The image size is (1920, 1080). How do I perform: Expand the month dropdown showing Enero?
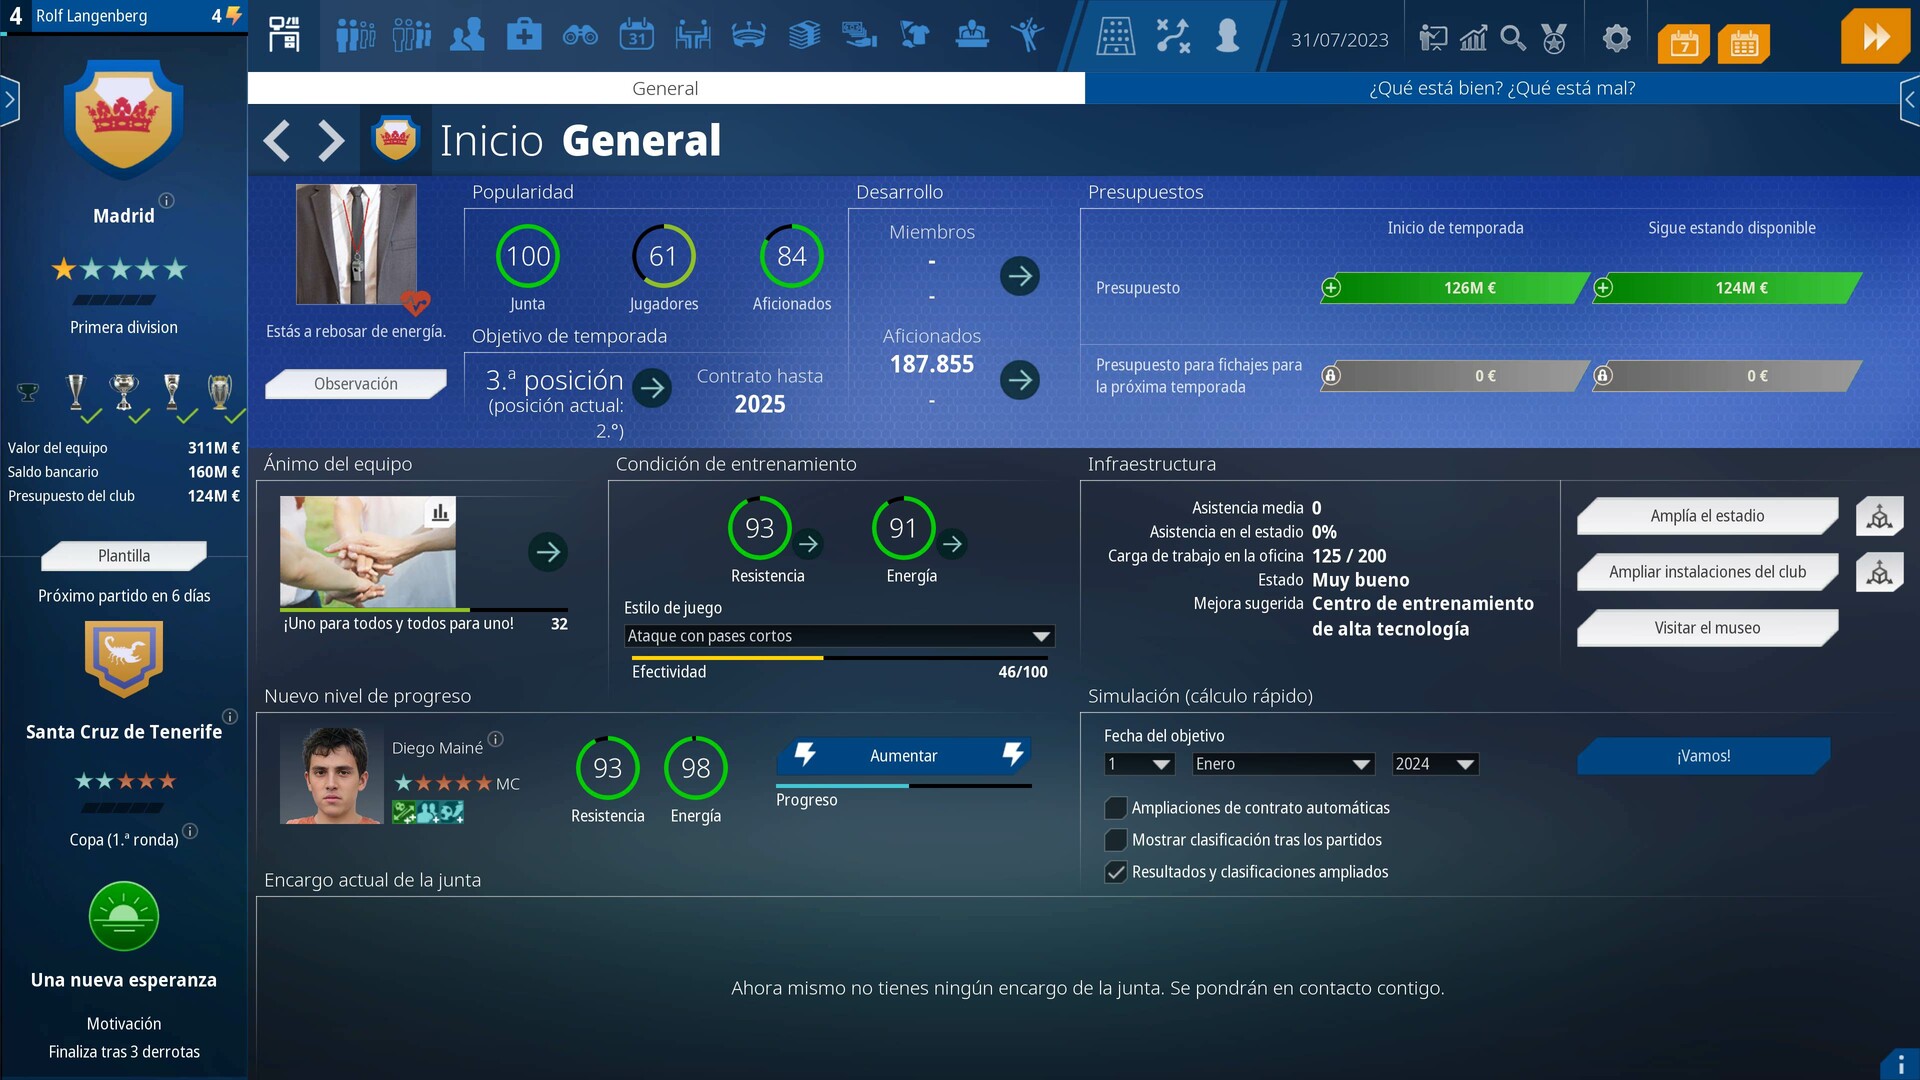point(1282,764)
